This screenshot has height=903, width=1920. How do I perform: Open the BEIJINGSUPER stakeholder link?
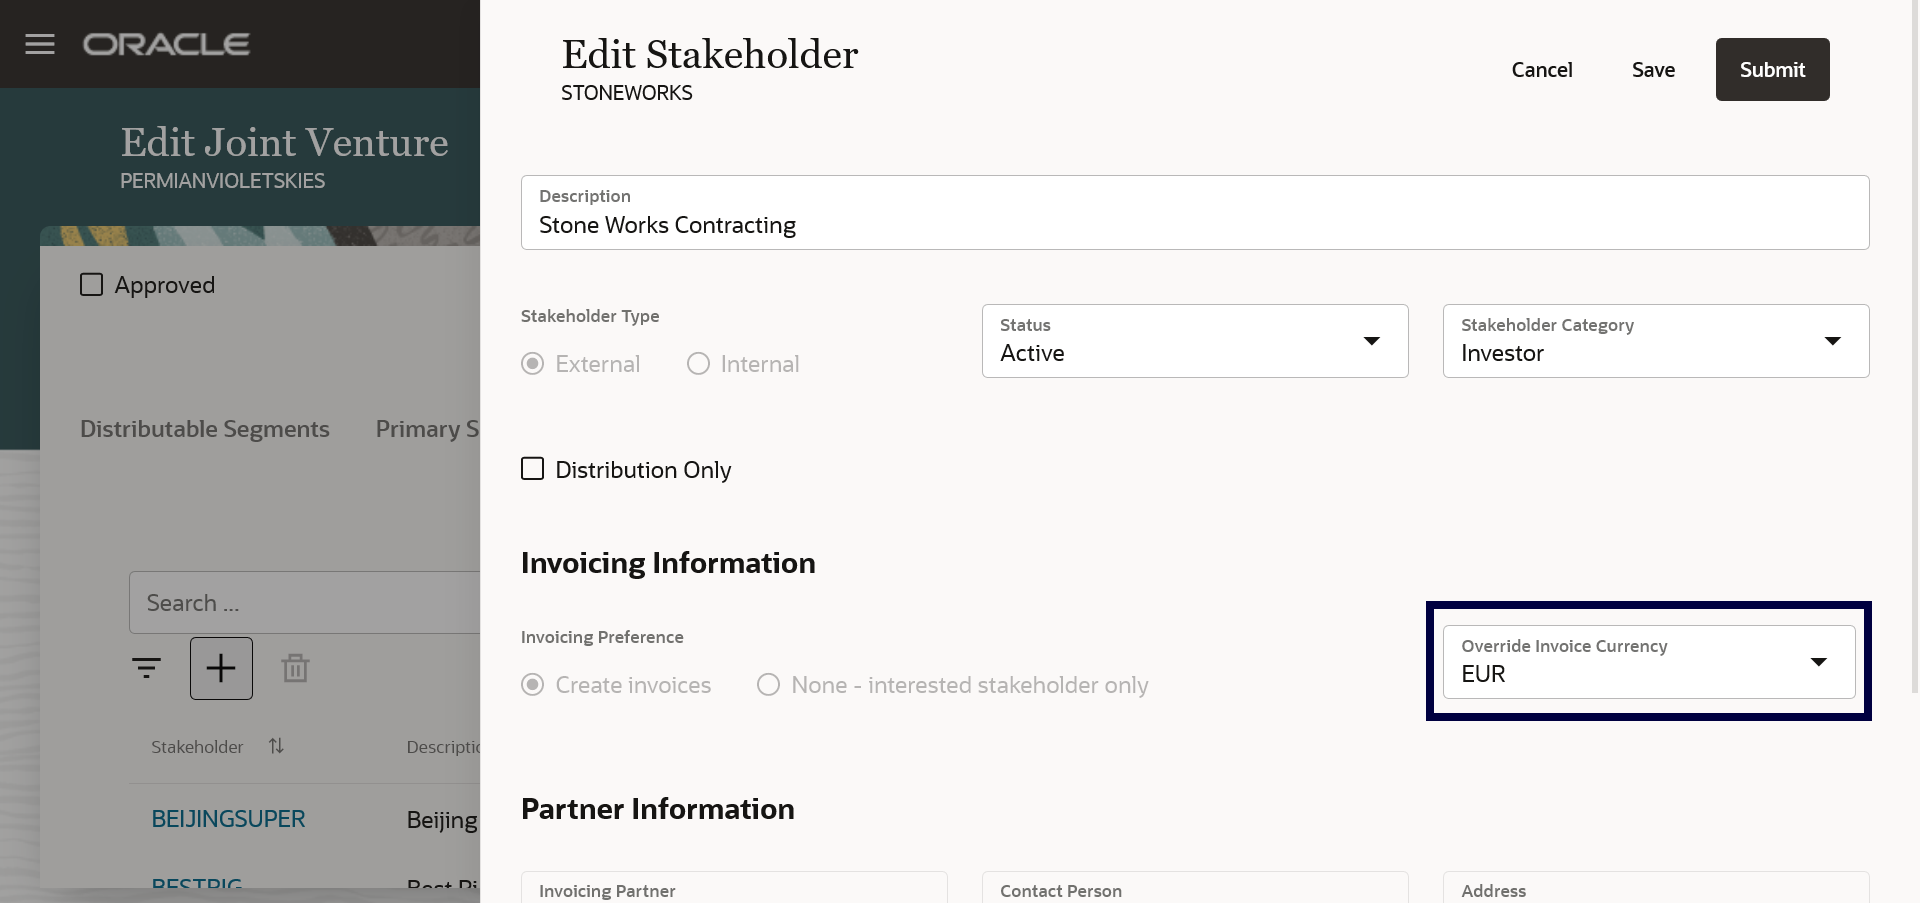(x=228, y=819)
